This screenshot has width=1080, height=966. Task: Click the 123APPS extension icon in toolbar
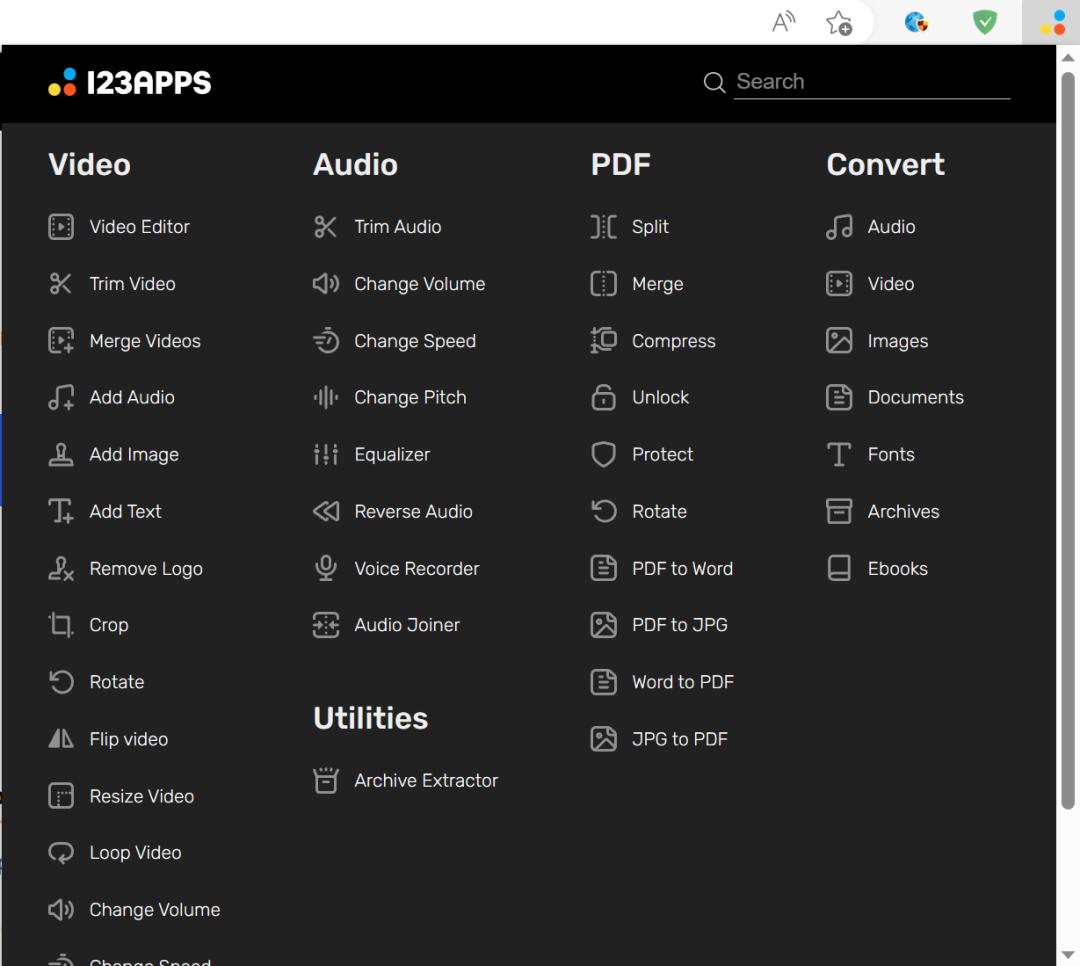(1051, 22)
